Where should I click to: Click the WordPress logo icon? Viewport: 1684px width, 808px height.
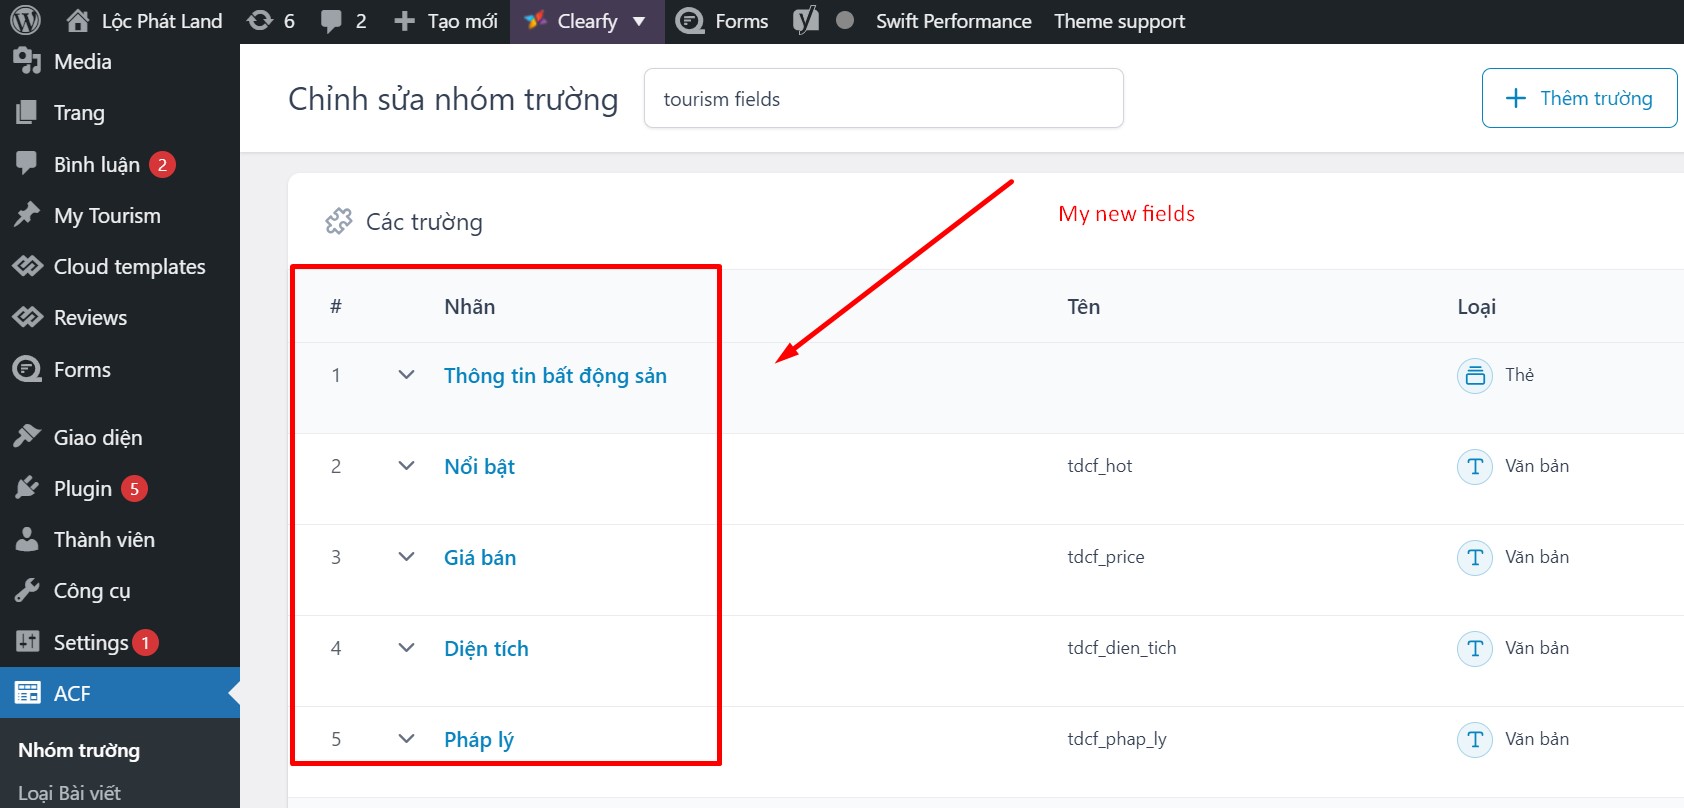tap(25, 21)
